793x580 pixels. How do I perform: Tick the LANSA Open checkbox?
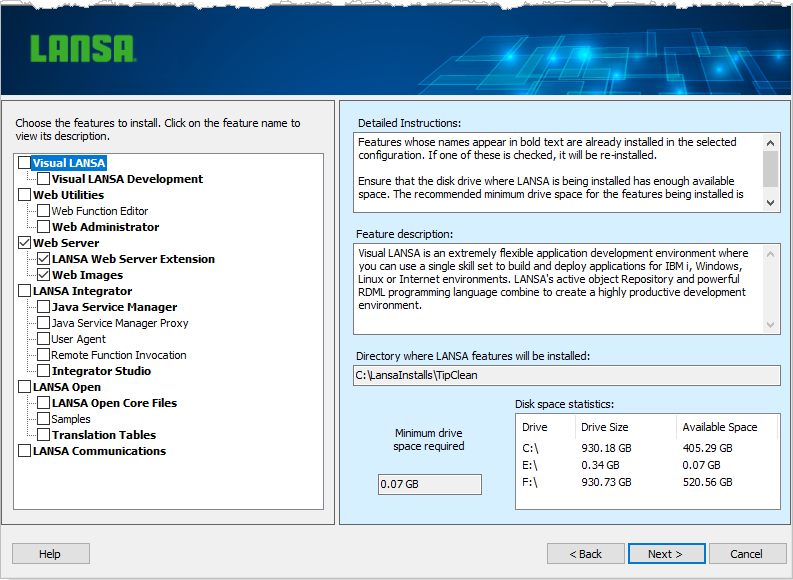click(x=24, y=387)
